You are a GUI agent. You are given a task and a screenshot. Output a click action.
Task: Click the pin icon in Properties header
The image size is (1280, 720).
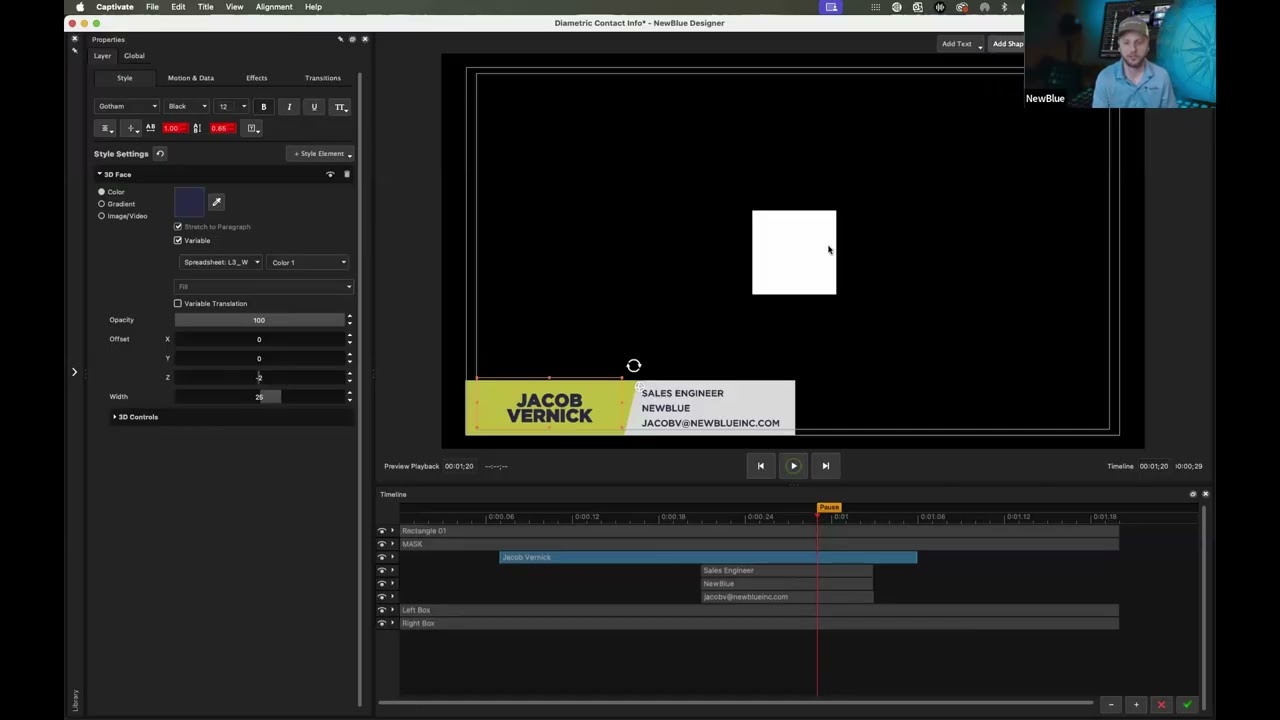point(340,39)
